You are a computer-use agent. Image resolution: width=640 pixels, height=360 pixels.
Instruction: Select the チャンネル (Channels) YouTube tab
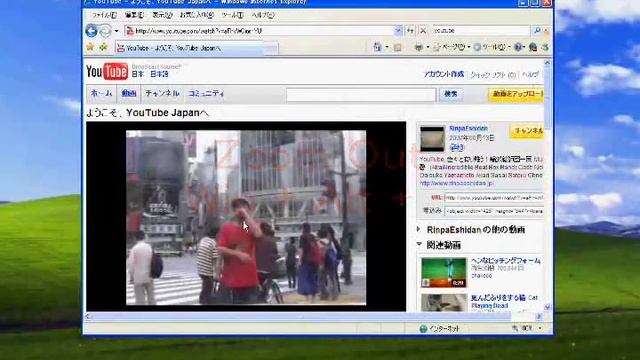point(162,93)
